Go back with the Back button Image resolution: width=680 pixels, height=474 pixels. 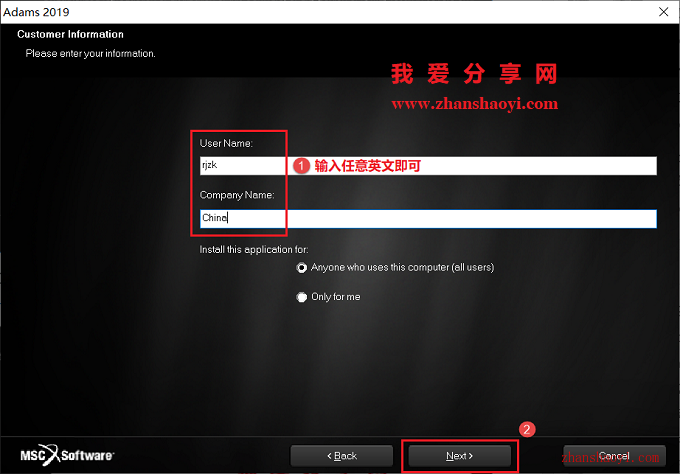342,456
